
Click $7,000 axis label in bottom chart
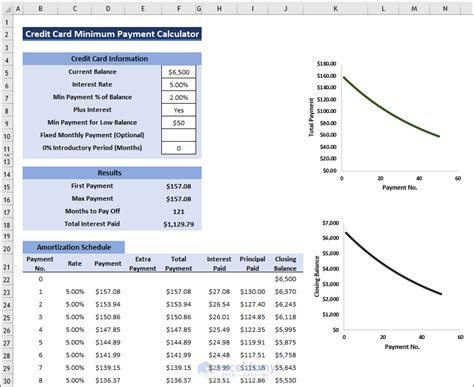click(x=331, y=223)
